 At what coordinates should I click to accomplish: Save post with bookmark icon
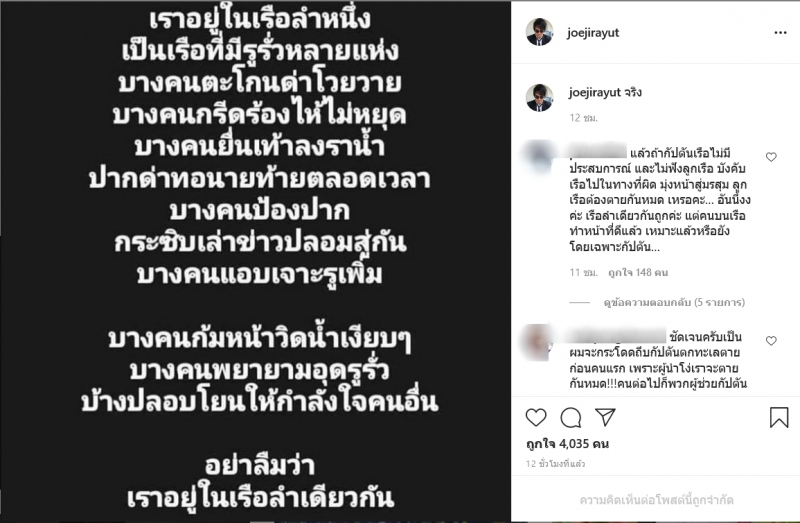tap(779, 417)
